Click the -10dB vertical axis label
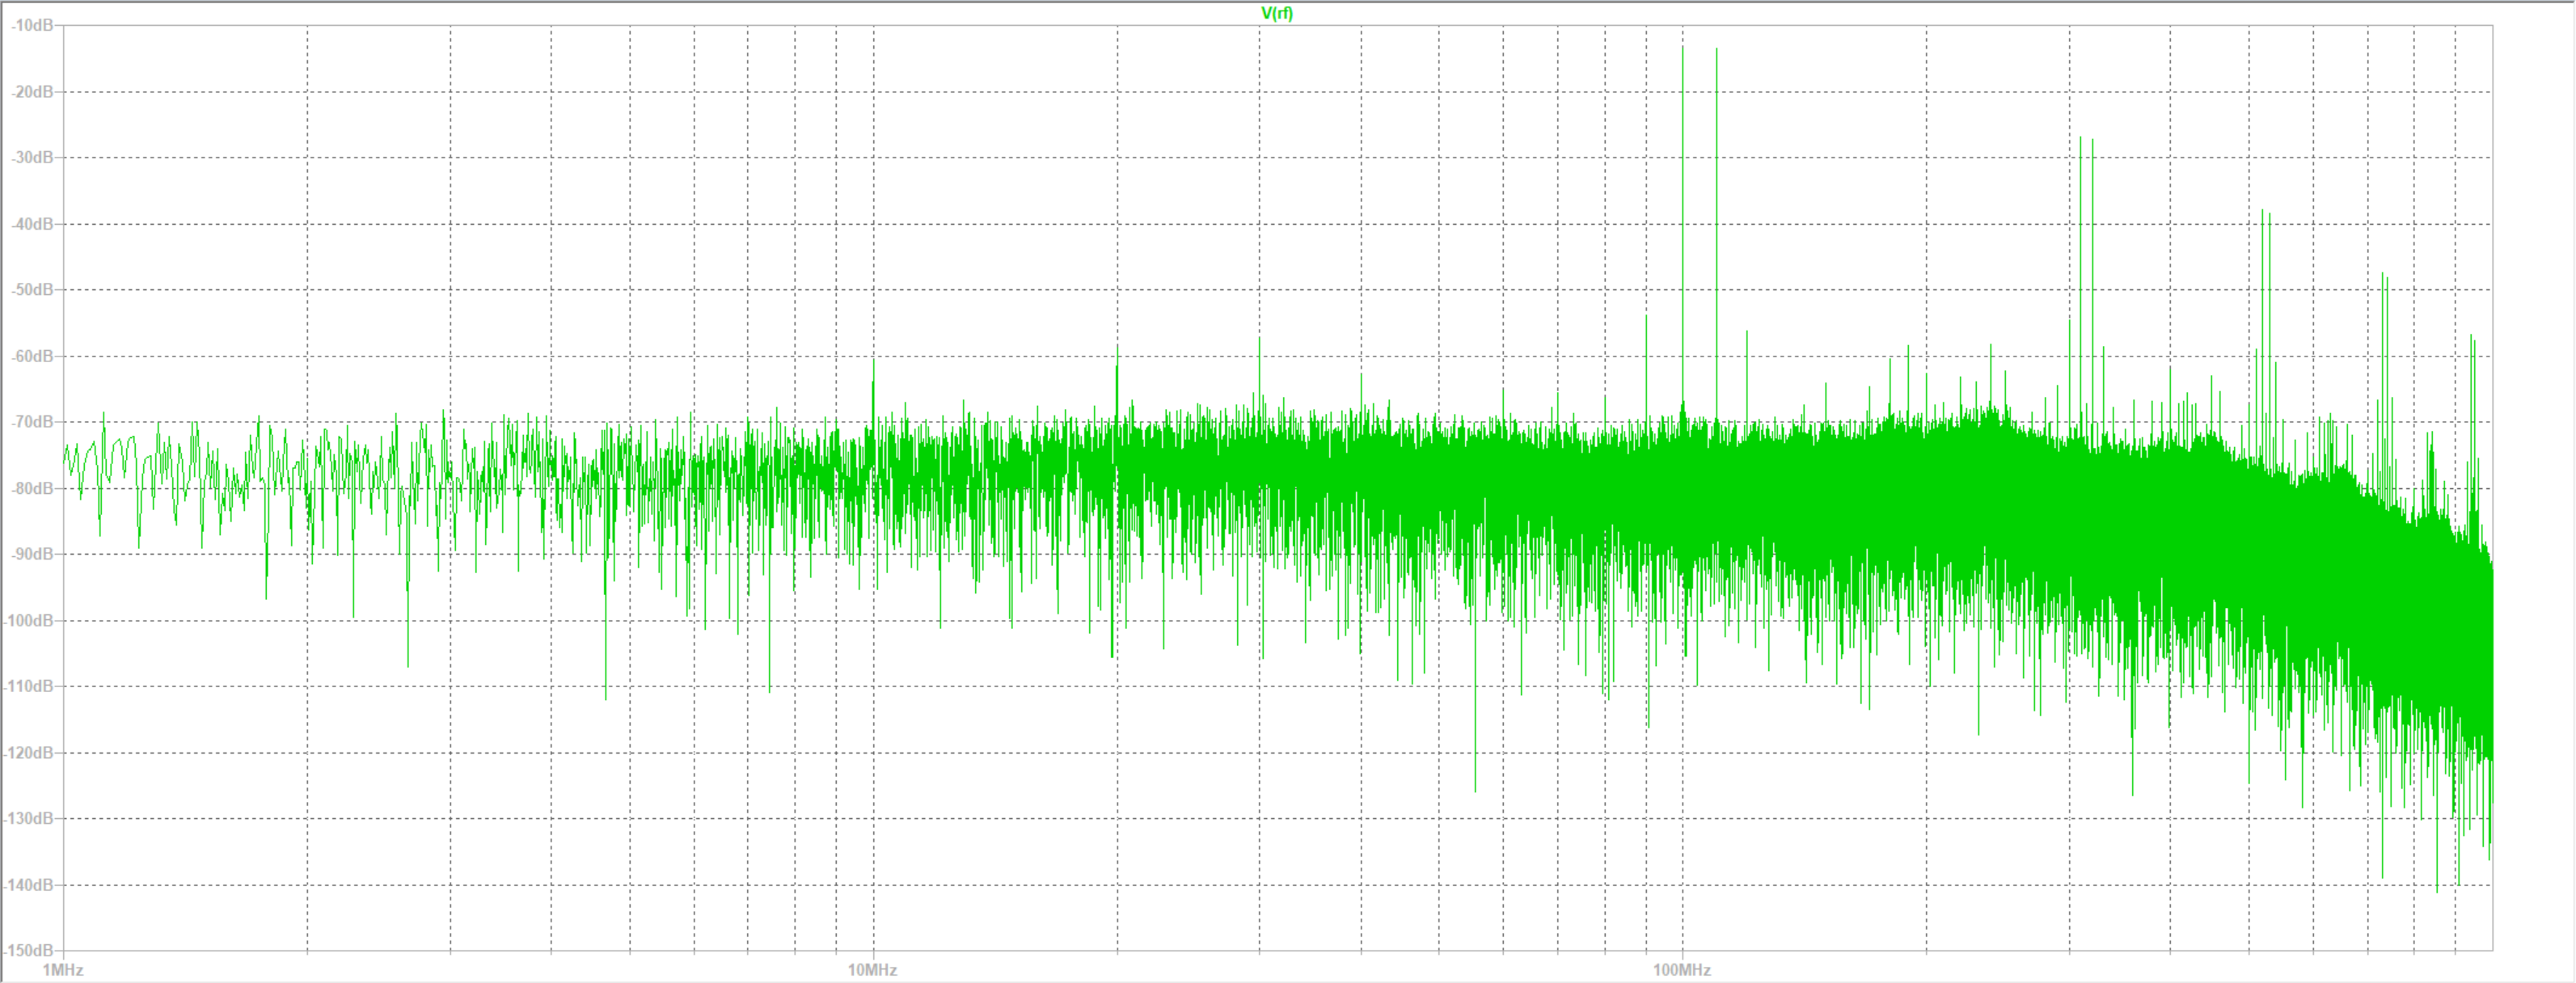The image size is (2576, 983). tap(32, 25)
